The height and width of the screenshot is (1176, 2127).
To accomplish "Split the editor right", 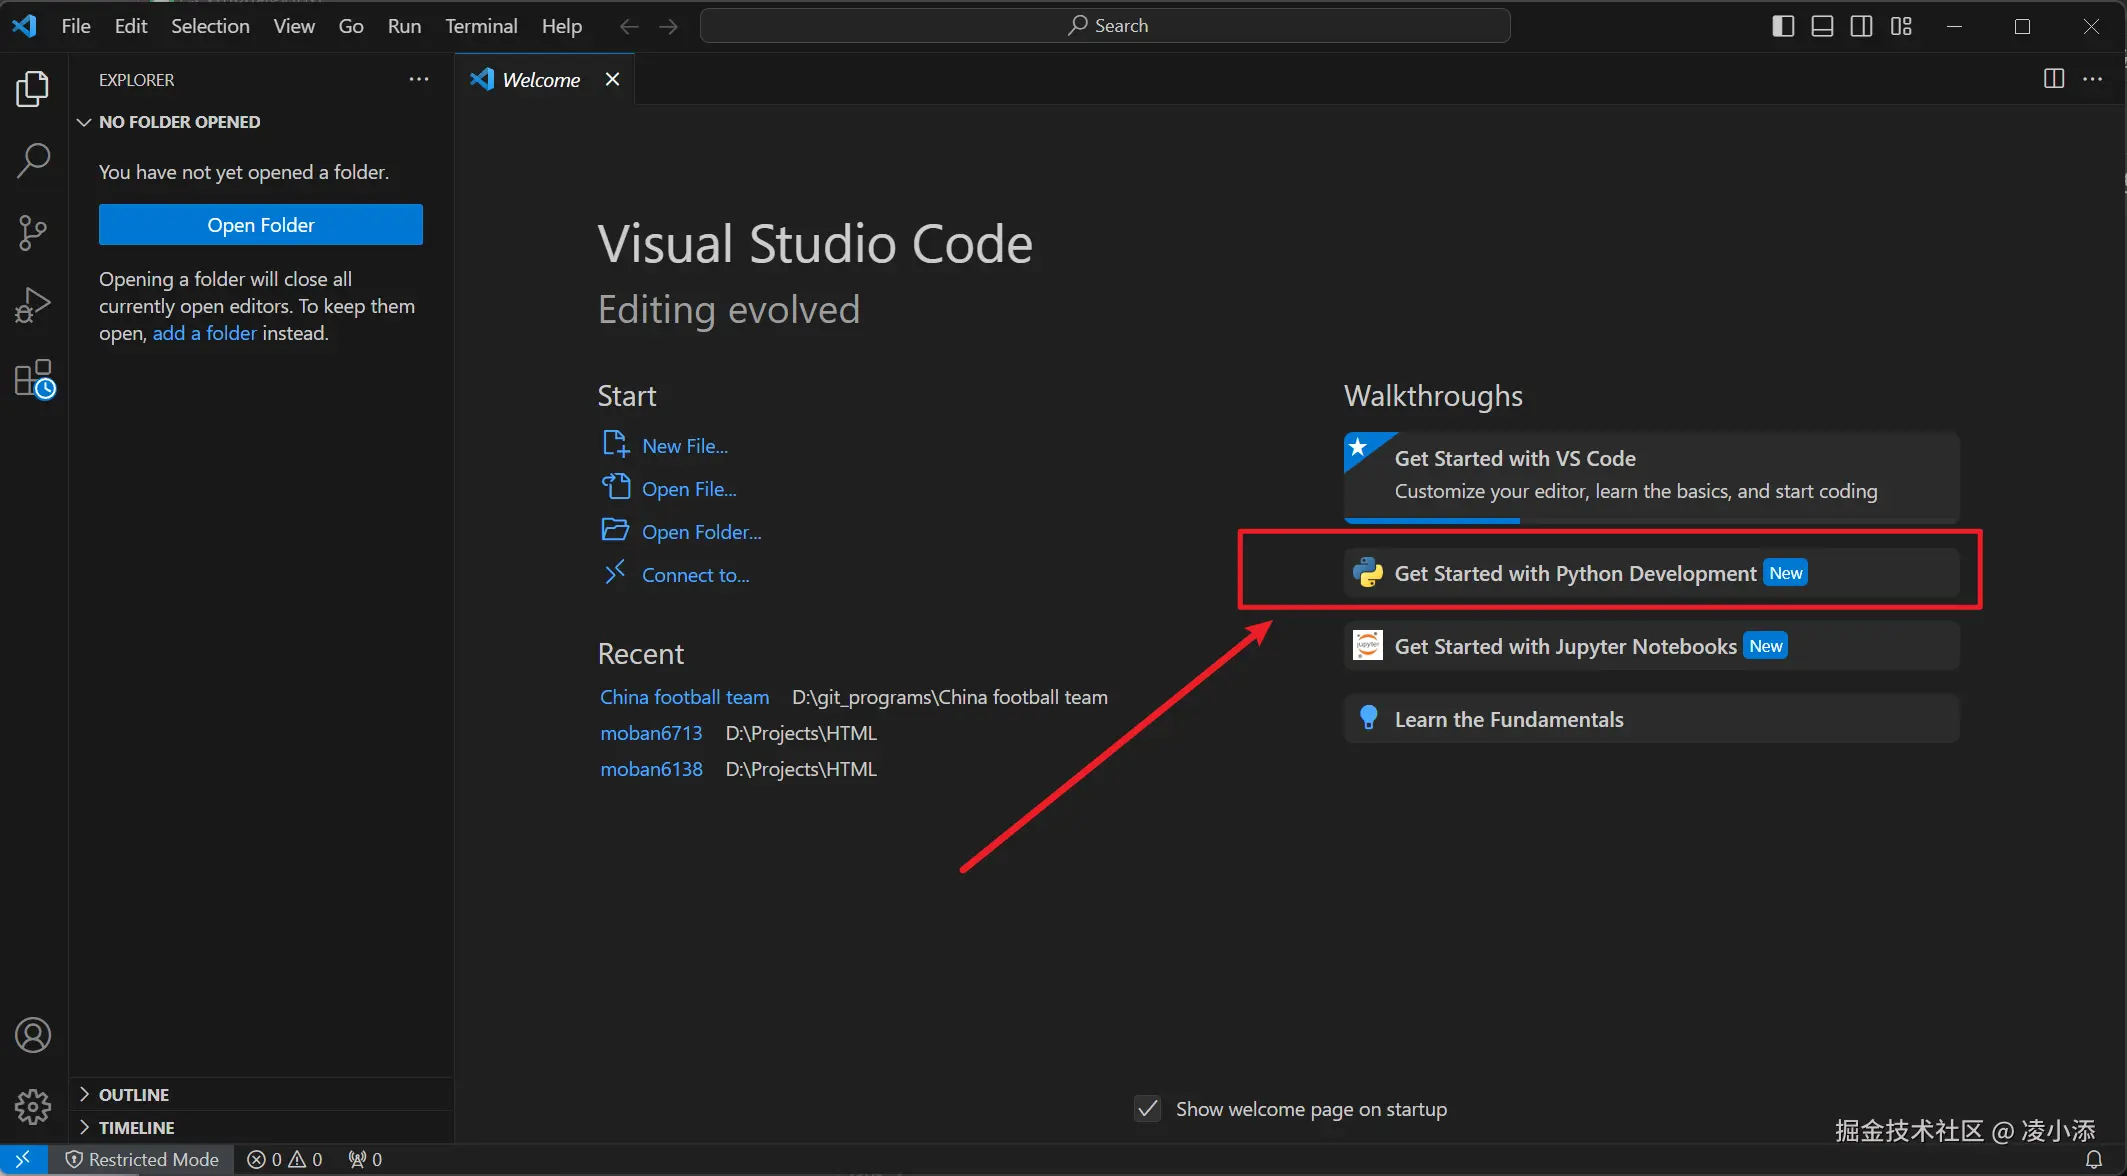I will pyautogui.click(x=2053, y=79).
